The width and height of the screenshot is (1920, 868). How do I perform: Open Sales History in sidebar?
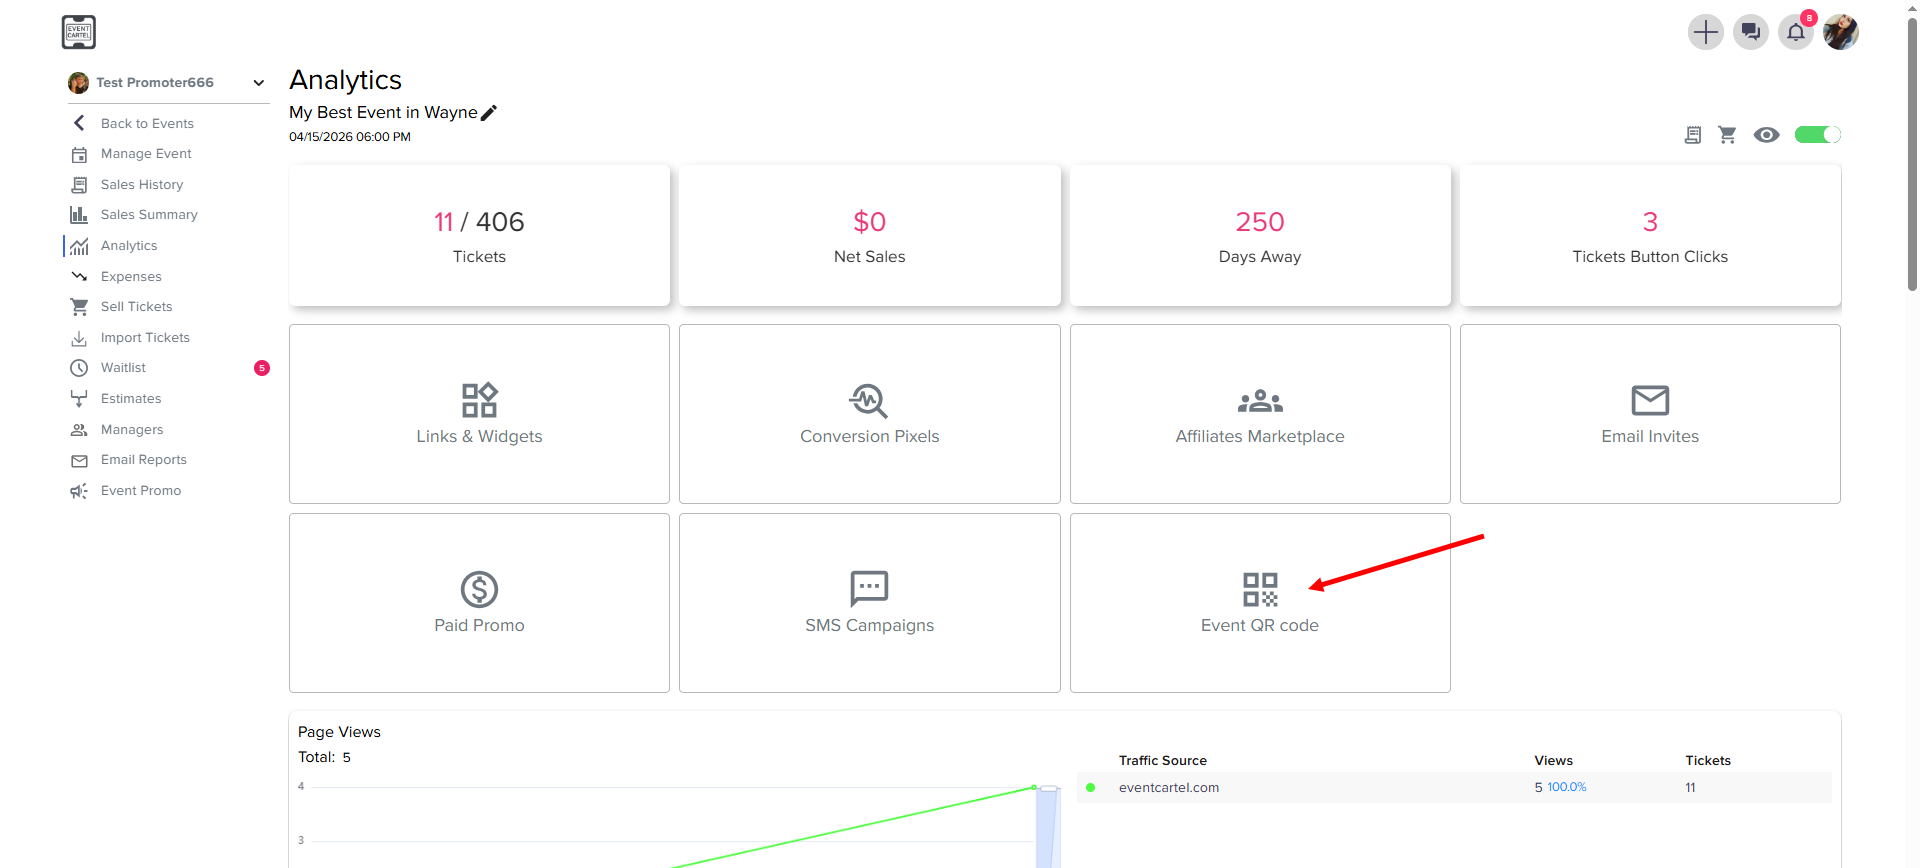point(142,184)
